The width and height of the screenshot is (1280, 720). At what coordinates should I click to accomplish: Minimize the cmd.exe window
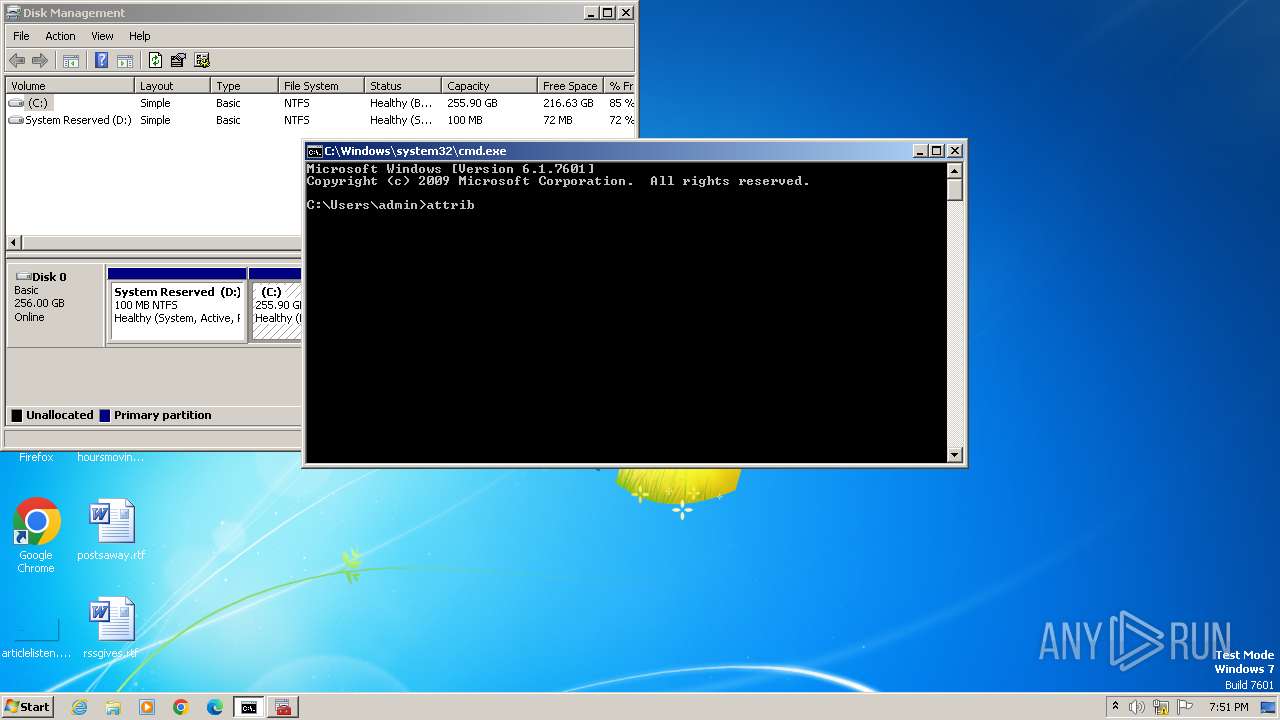[x=920, y=151]
